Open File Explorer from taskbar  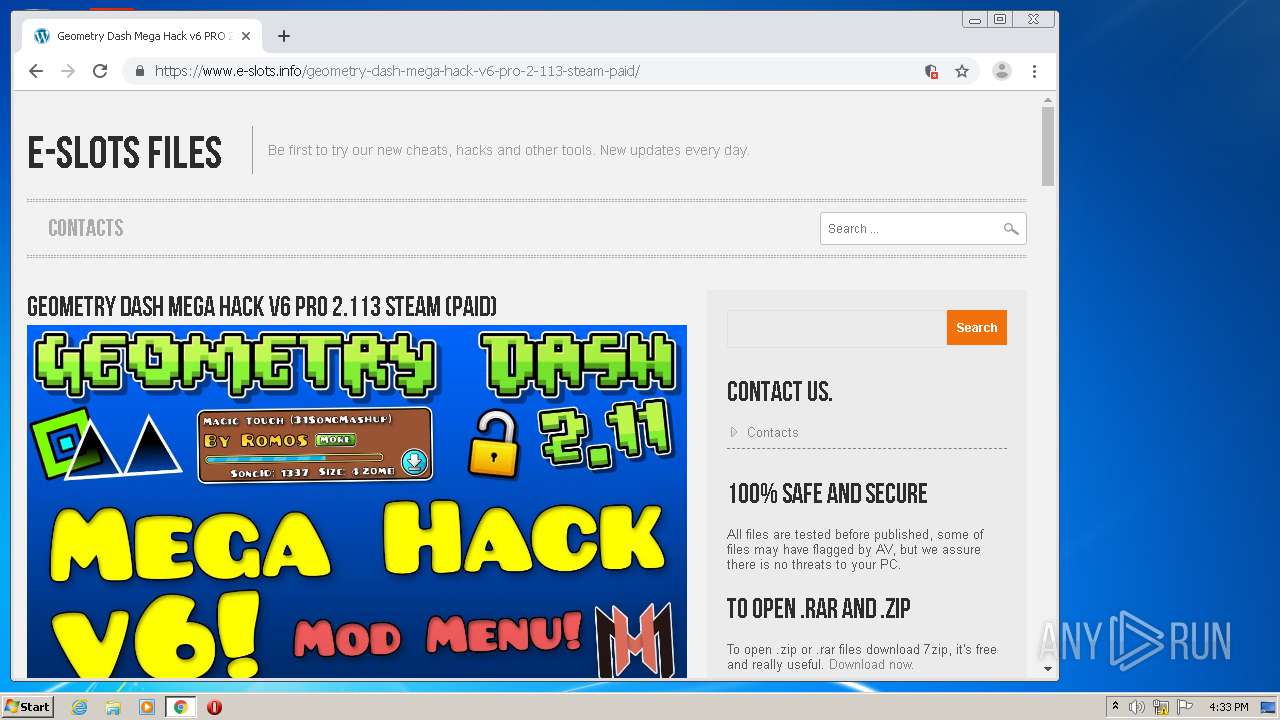click(113, 707)
